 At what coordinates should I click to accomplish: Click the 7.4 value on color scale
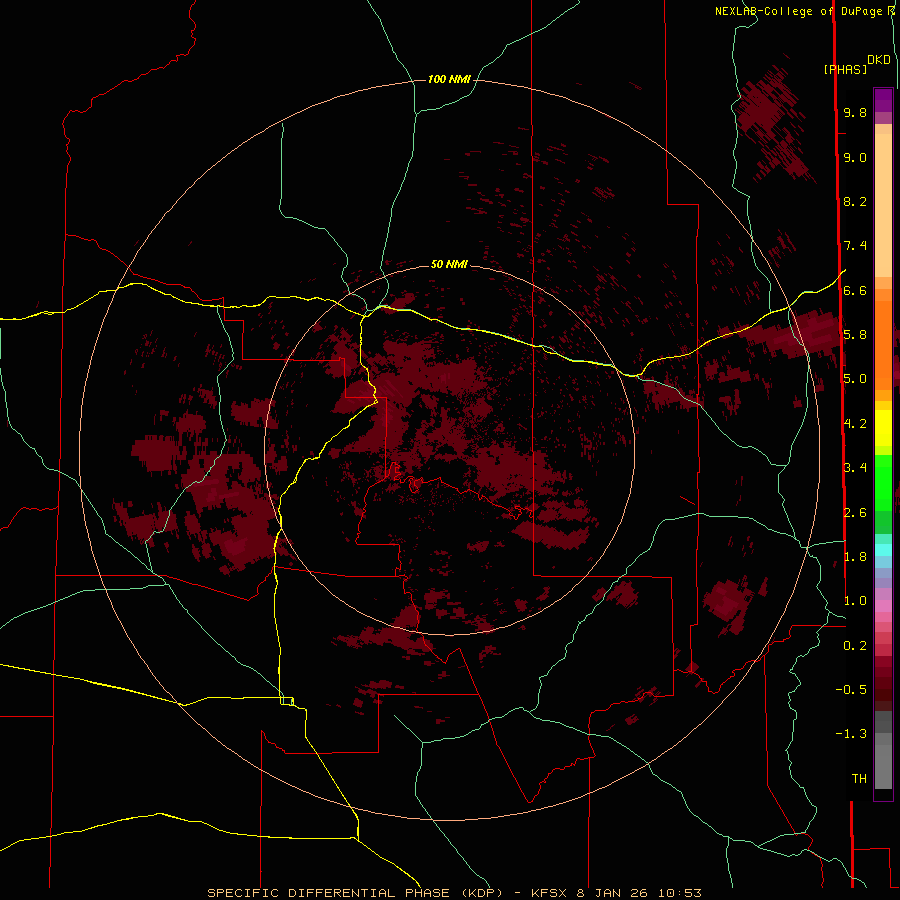[x=855, y=246]
